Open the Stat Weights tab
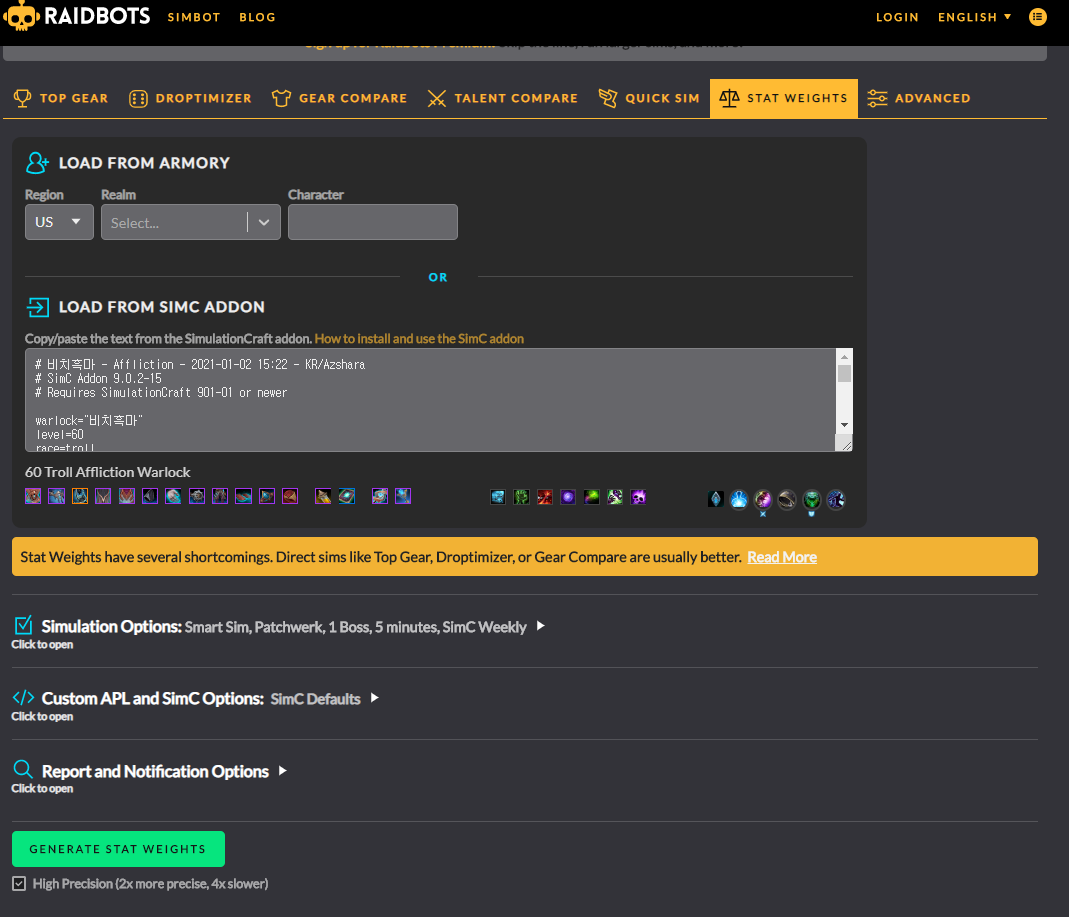 coord(784,98)
